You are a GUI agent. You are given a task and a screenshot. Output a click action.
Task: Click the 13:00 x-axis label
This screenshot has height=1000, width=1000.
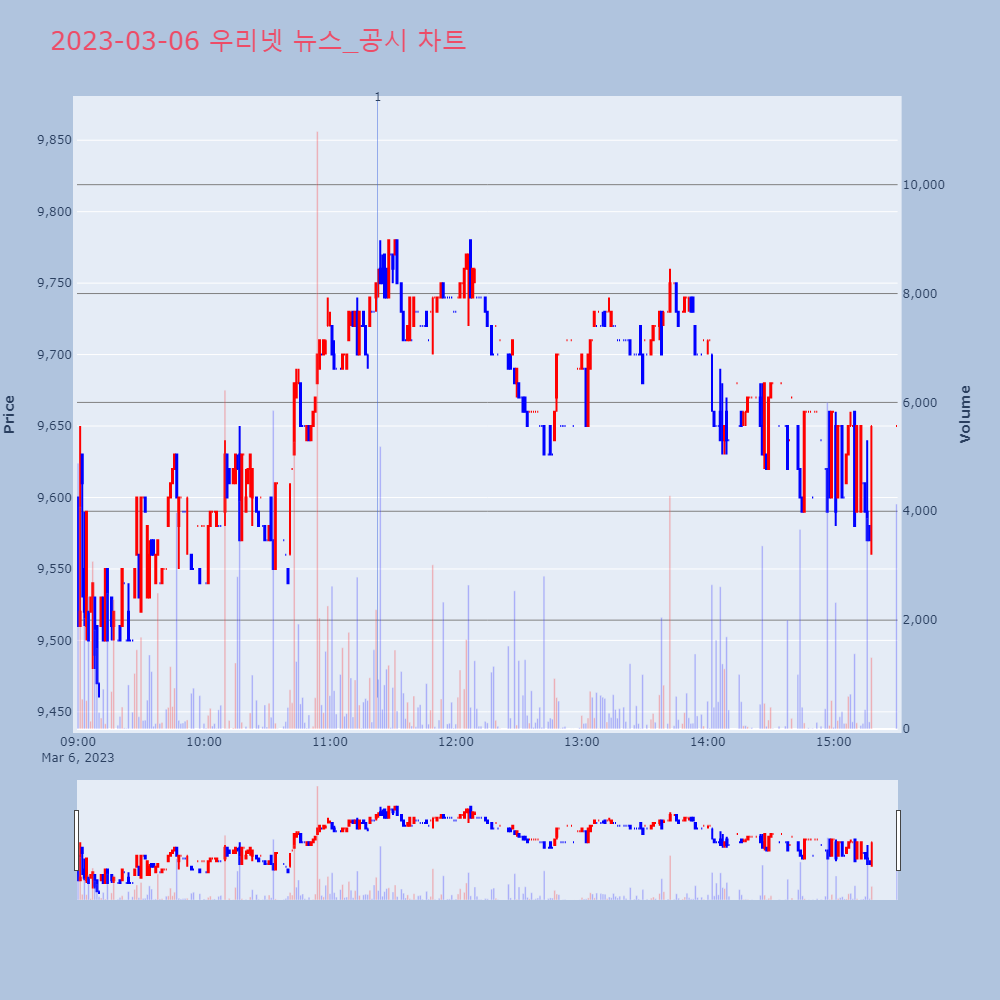582,742
